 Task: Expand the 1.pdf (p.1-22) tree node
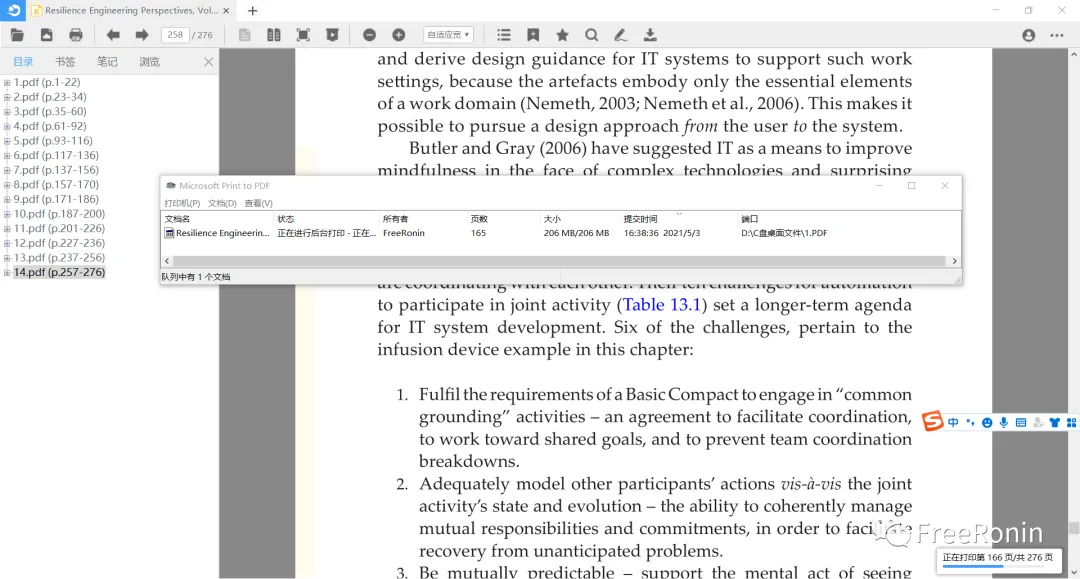point(7,83)
